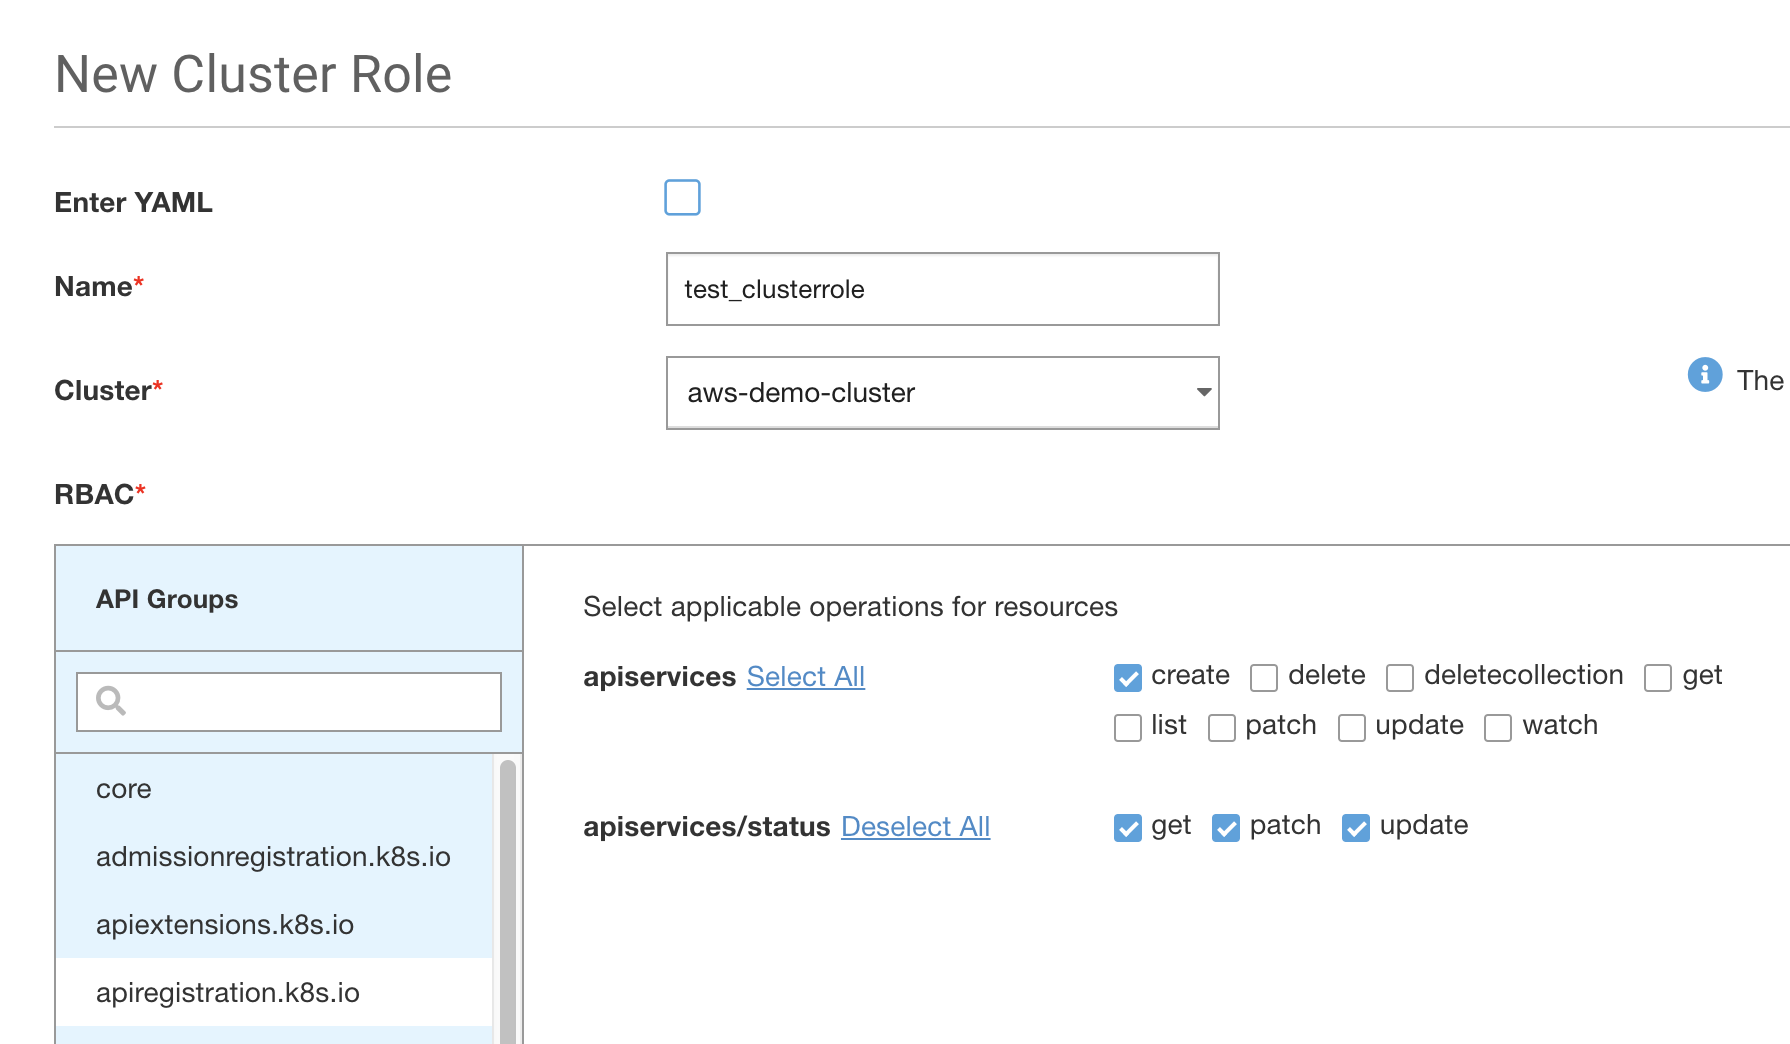Check the delete operation for apiservices
Screen dimensions: 1790x1044
coord(1264,678)
